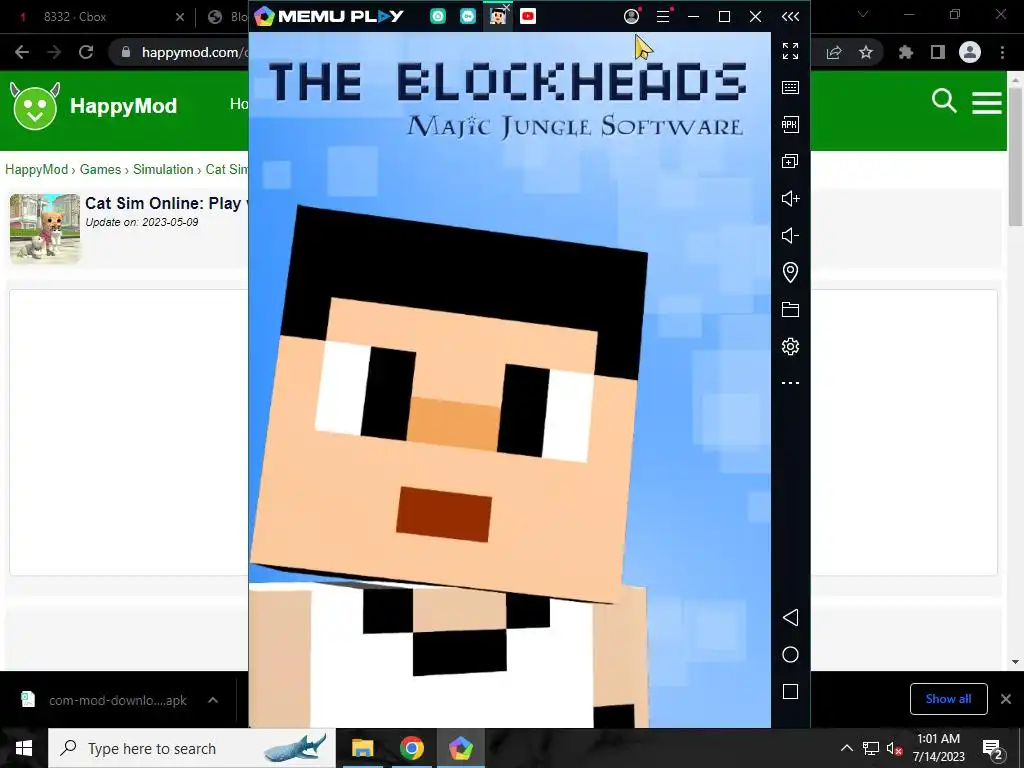1024x768 pixels.
Task: Toggle Chrome side panel icon
Action: point(938,52)
